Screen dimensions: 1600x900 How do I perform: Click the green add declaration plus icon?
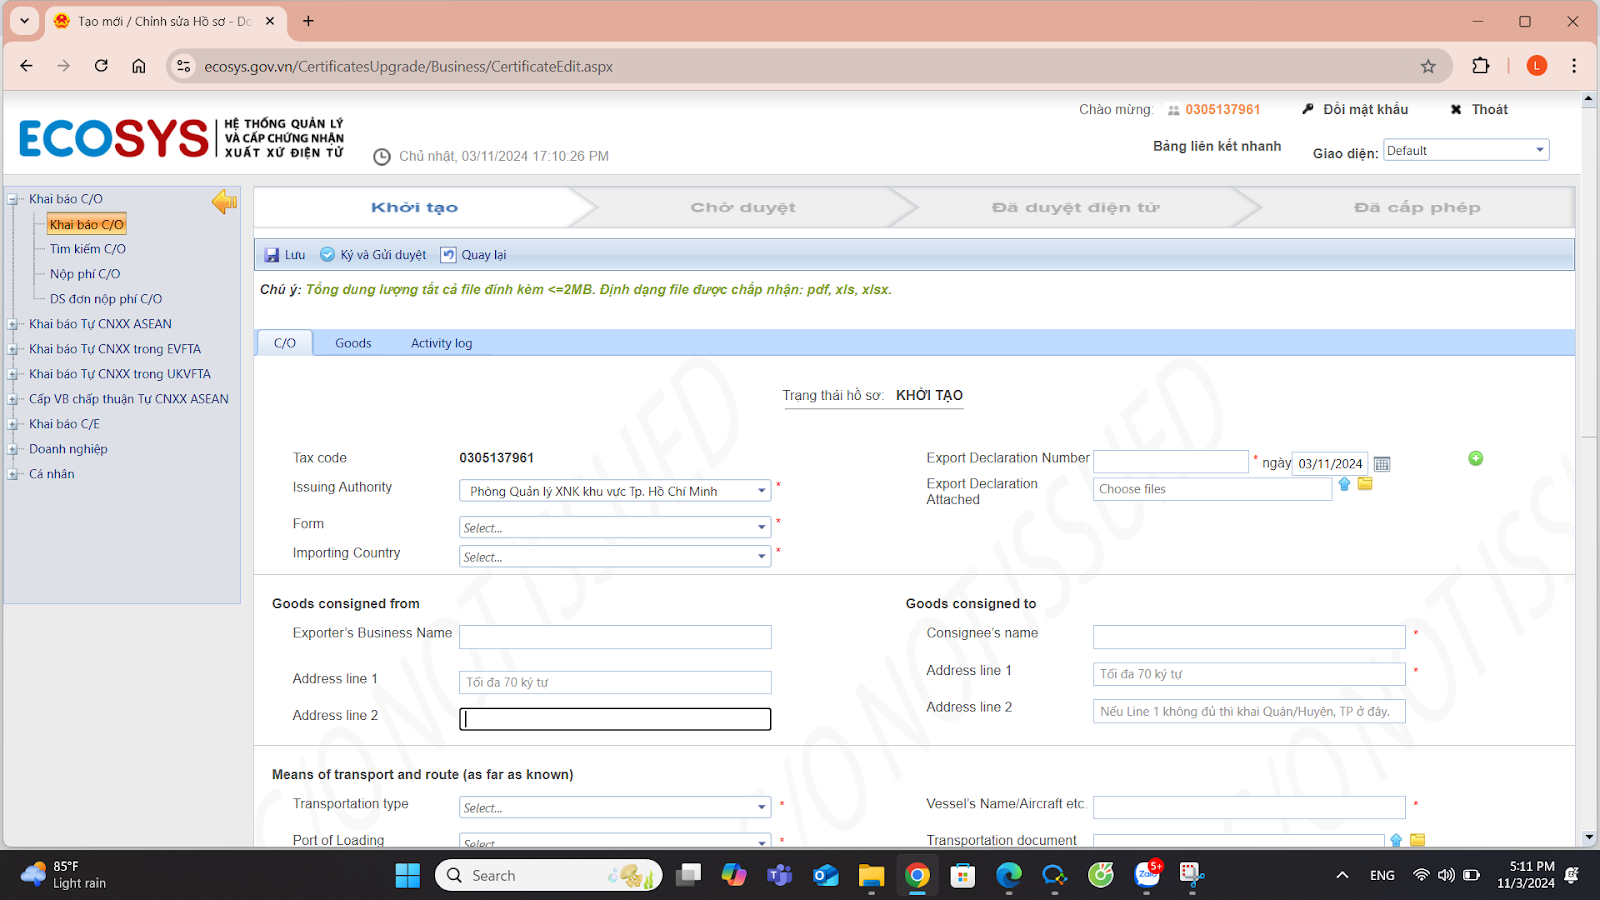pos(1475,458)
